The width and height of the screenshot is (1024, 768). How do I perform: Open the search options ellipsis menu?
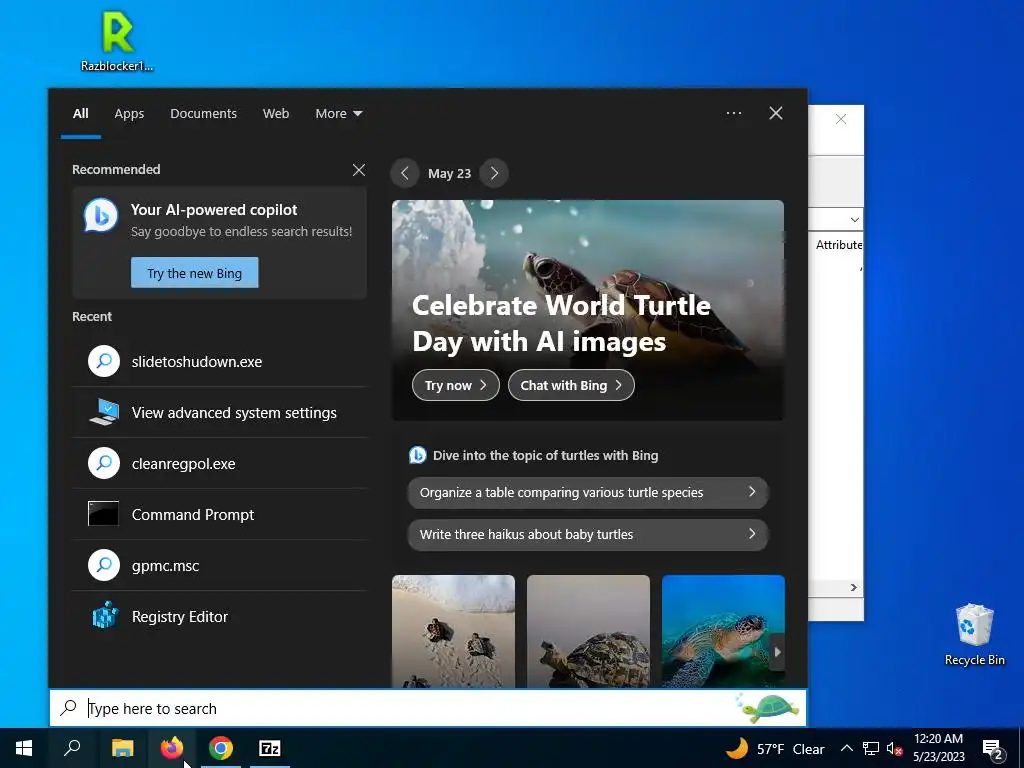(x=734, y=113)
